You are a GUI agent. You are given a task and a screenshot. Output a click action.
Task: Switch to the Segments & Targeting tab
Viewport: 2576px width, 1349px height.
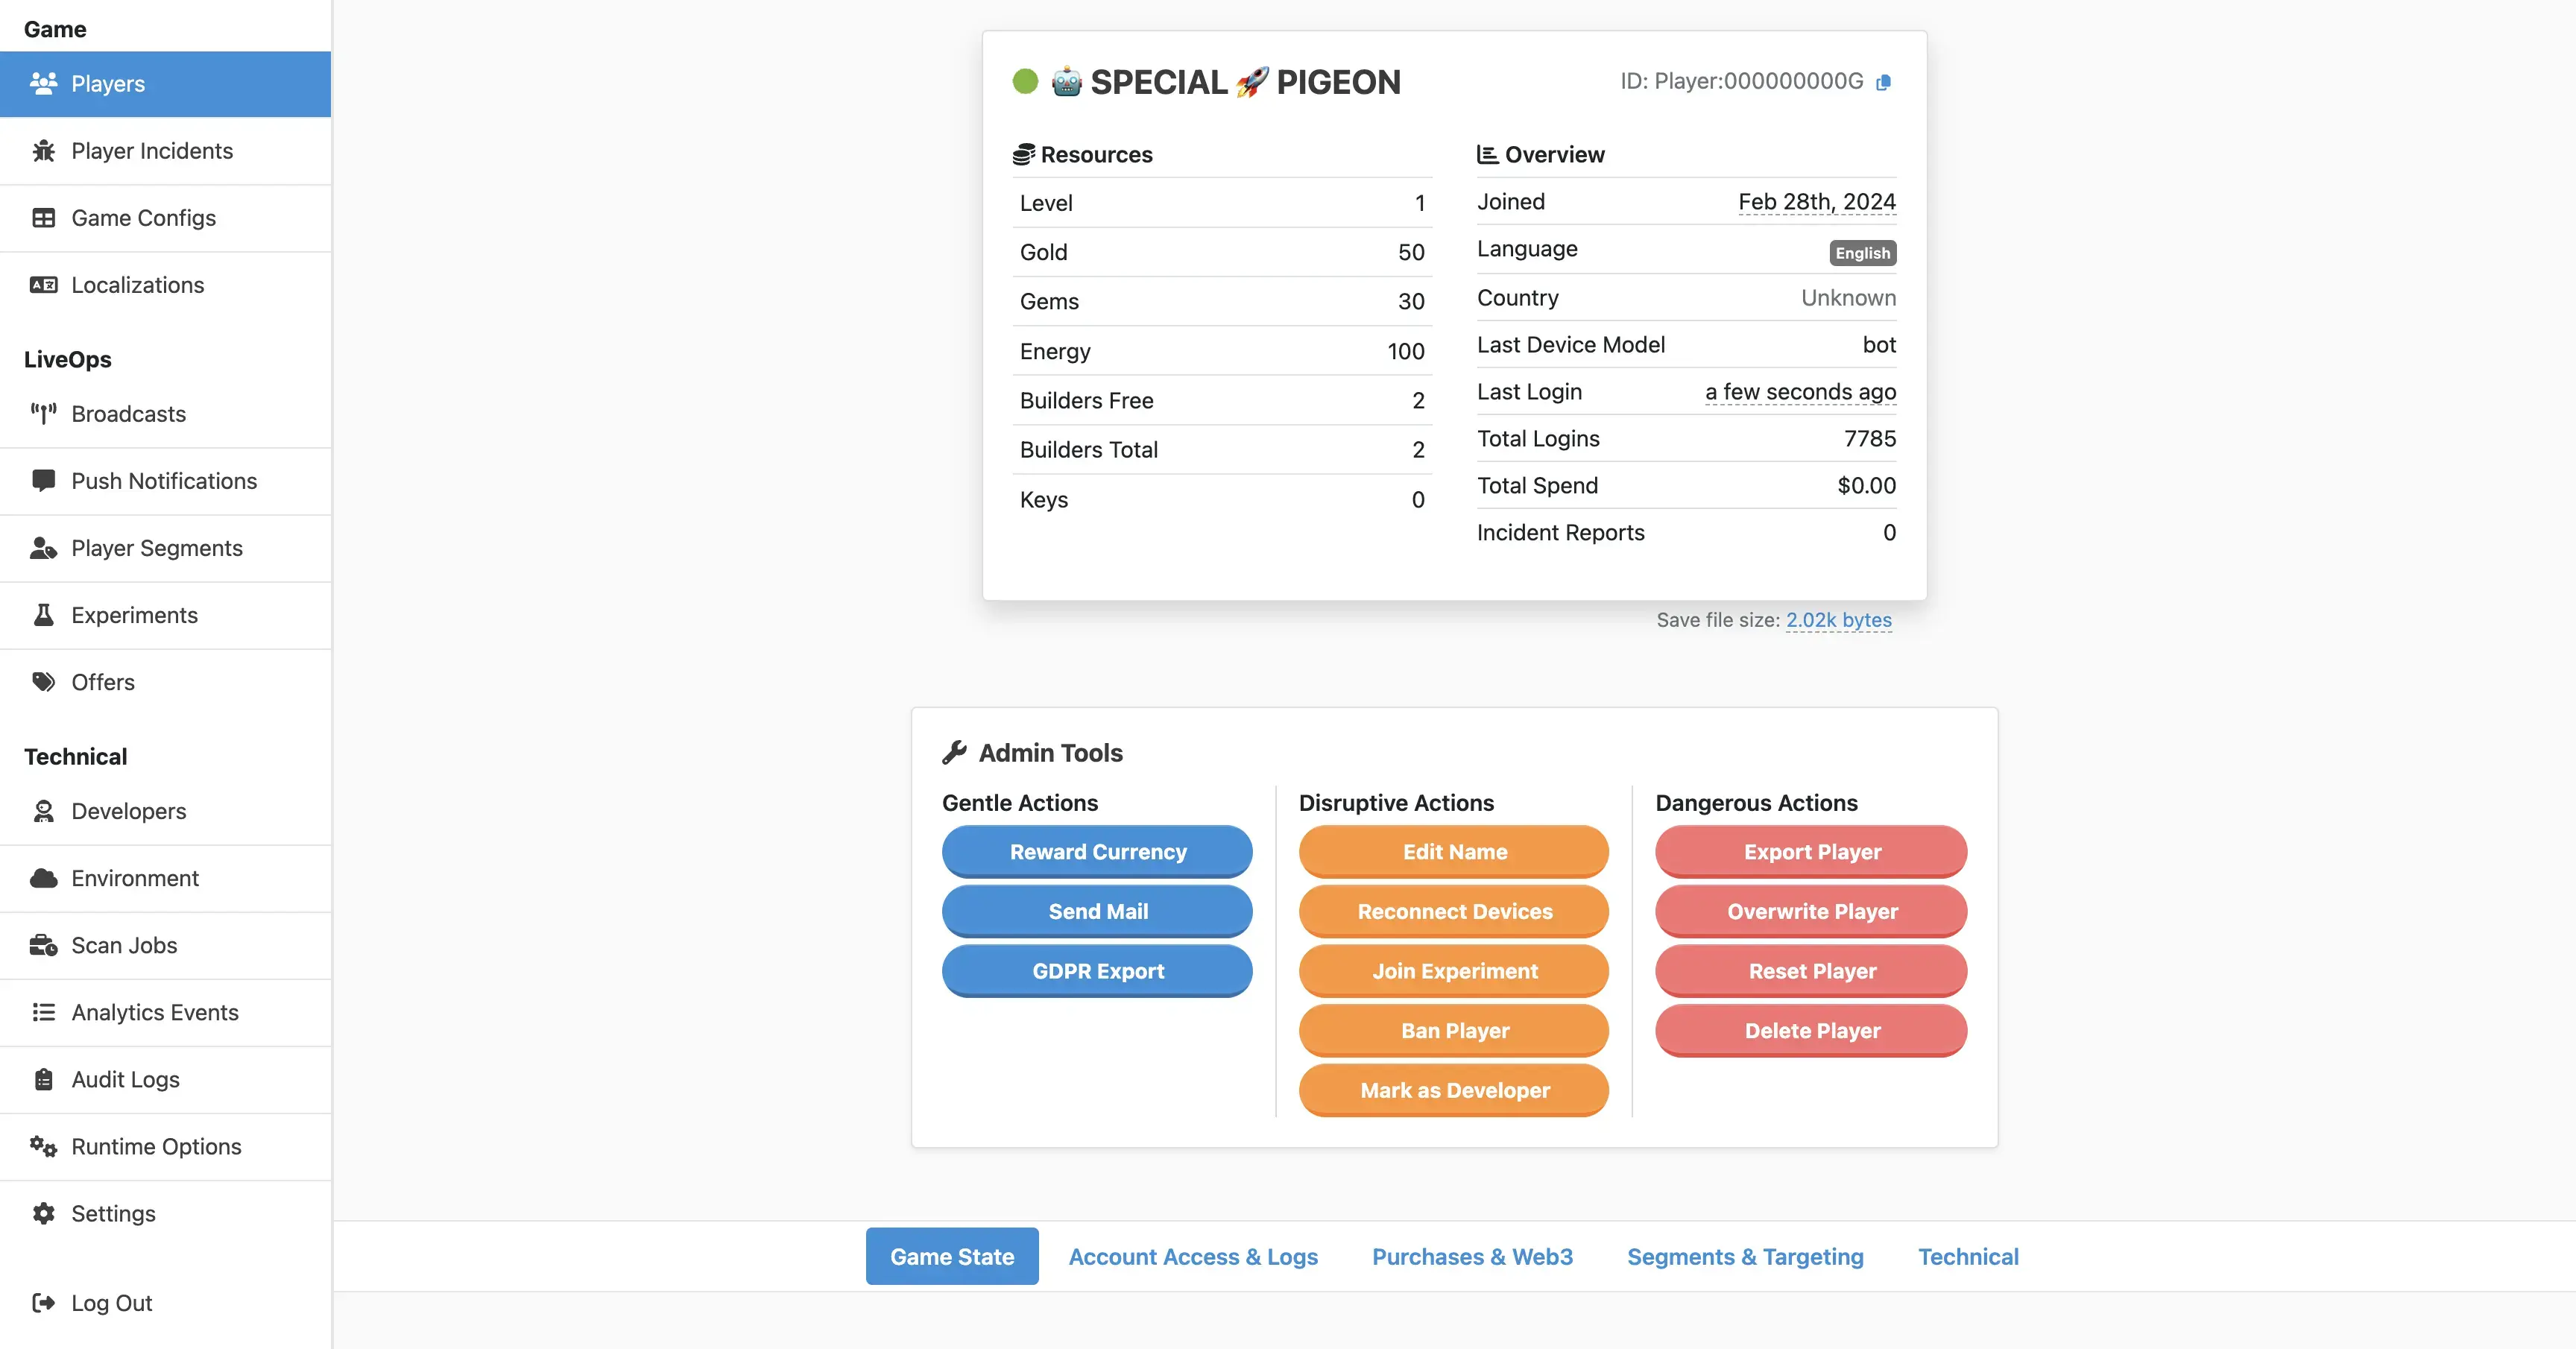1744,1256
